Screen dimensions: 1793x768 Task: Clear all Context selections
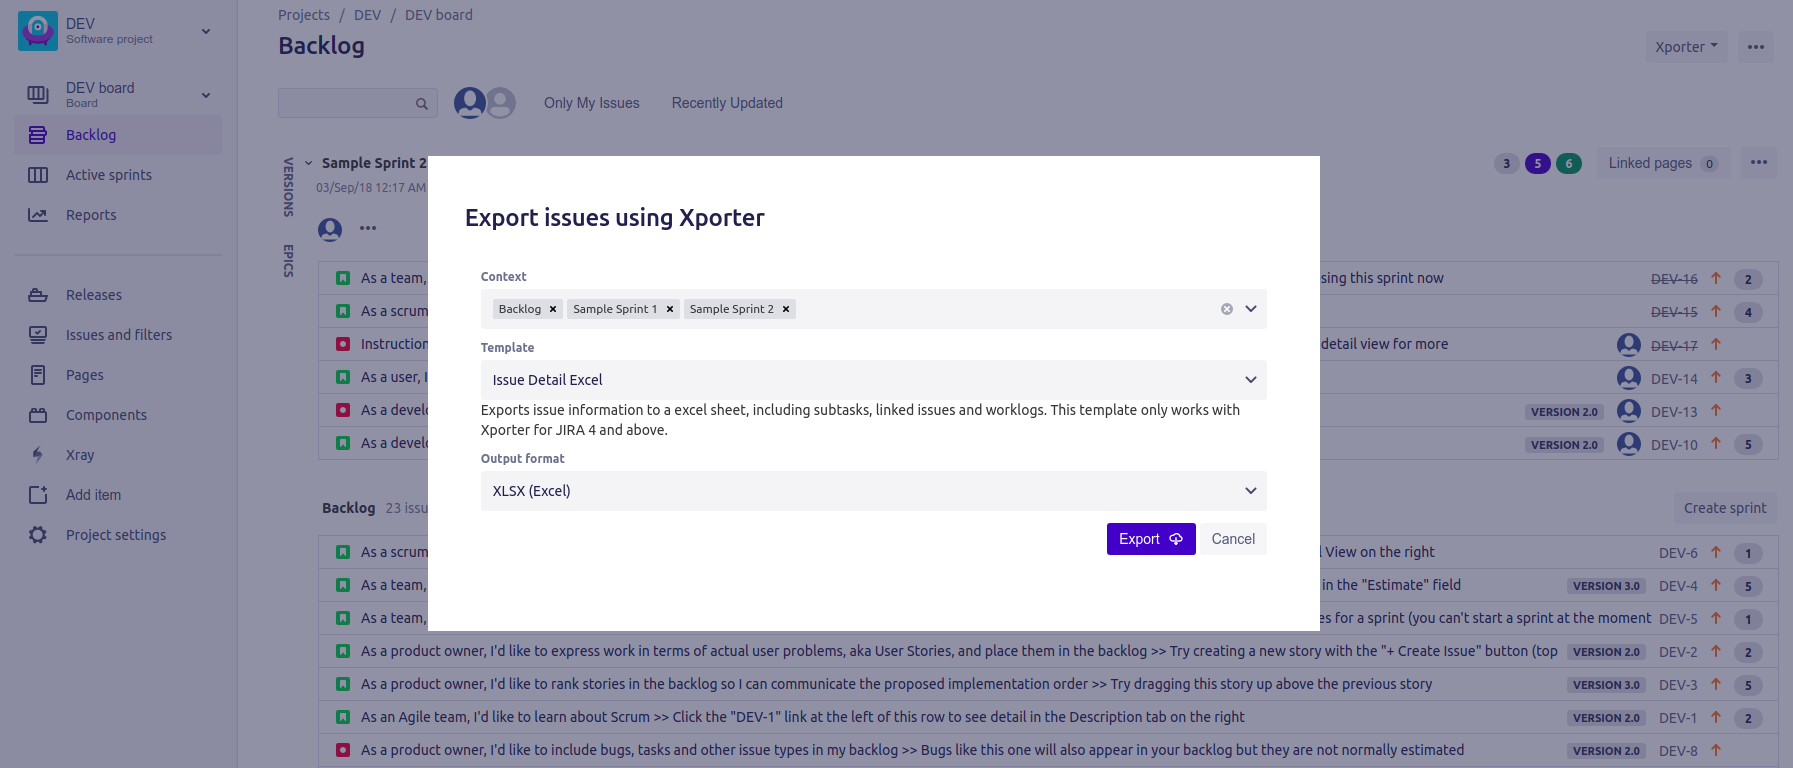(1227, 309)
